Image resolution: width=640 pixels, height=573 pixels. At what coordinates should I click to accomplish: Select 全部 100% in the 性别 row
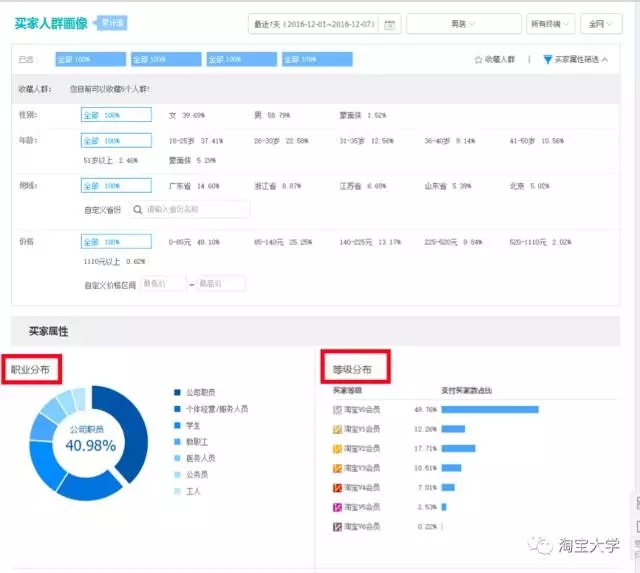pyautogui.click(x=116, y=115)
